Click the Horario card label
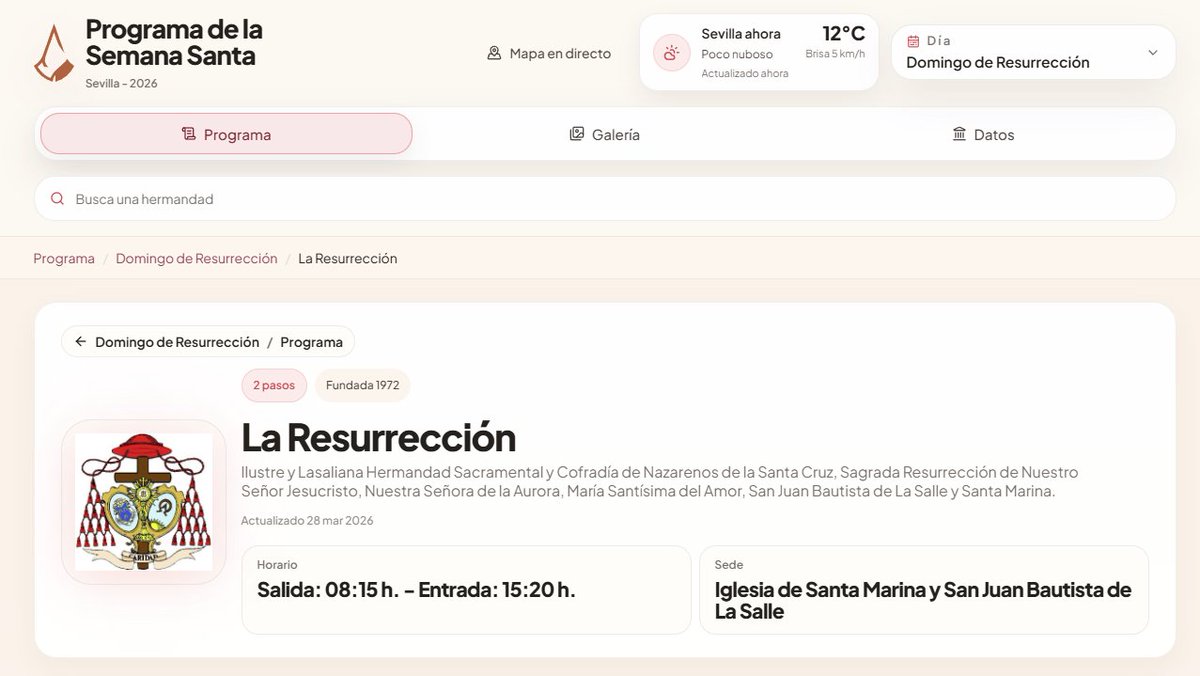1200x676 pixels. click(x=277, y=565)
